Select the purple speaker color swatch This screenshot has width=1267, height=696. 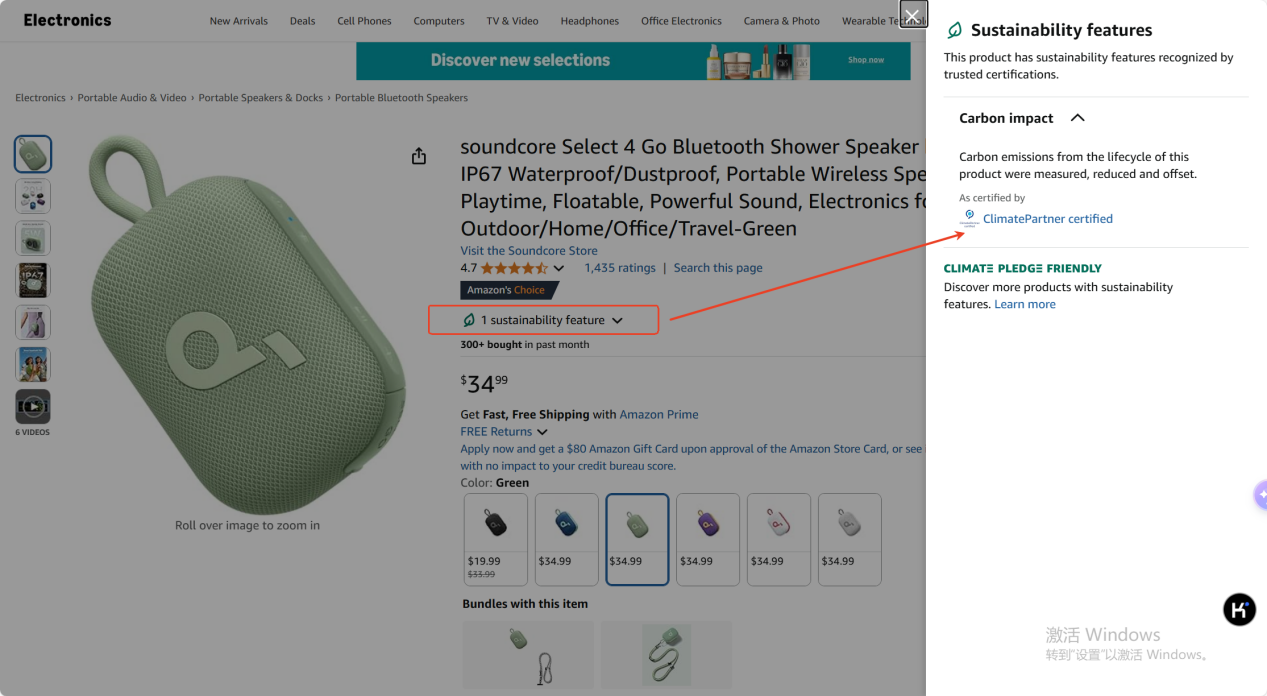(x=708, y=539)
